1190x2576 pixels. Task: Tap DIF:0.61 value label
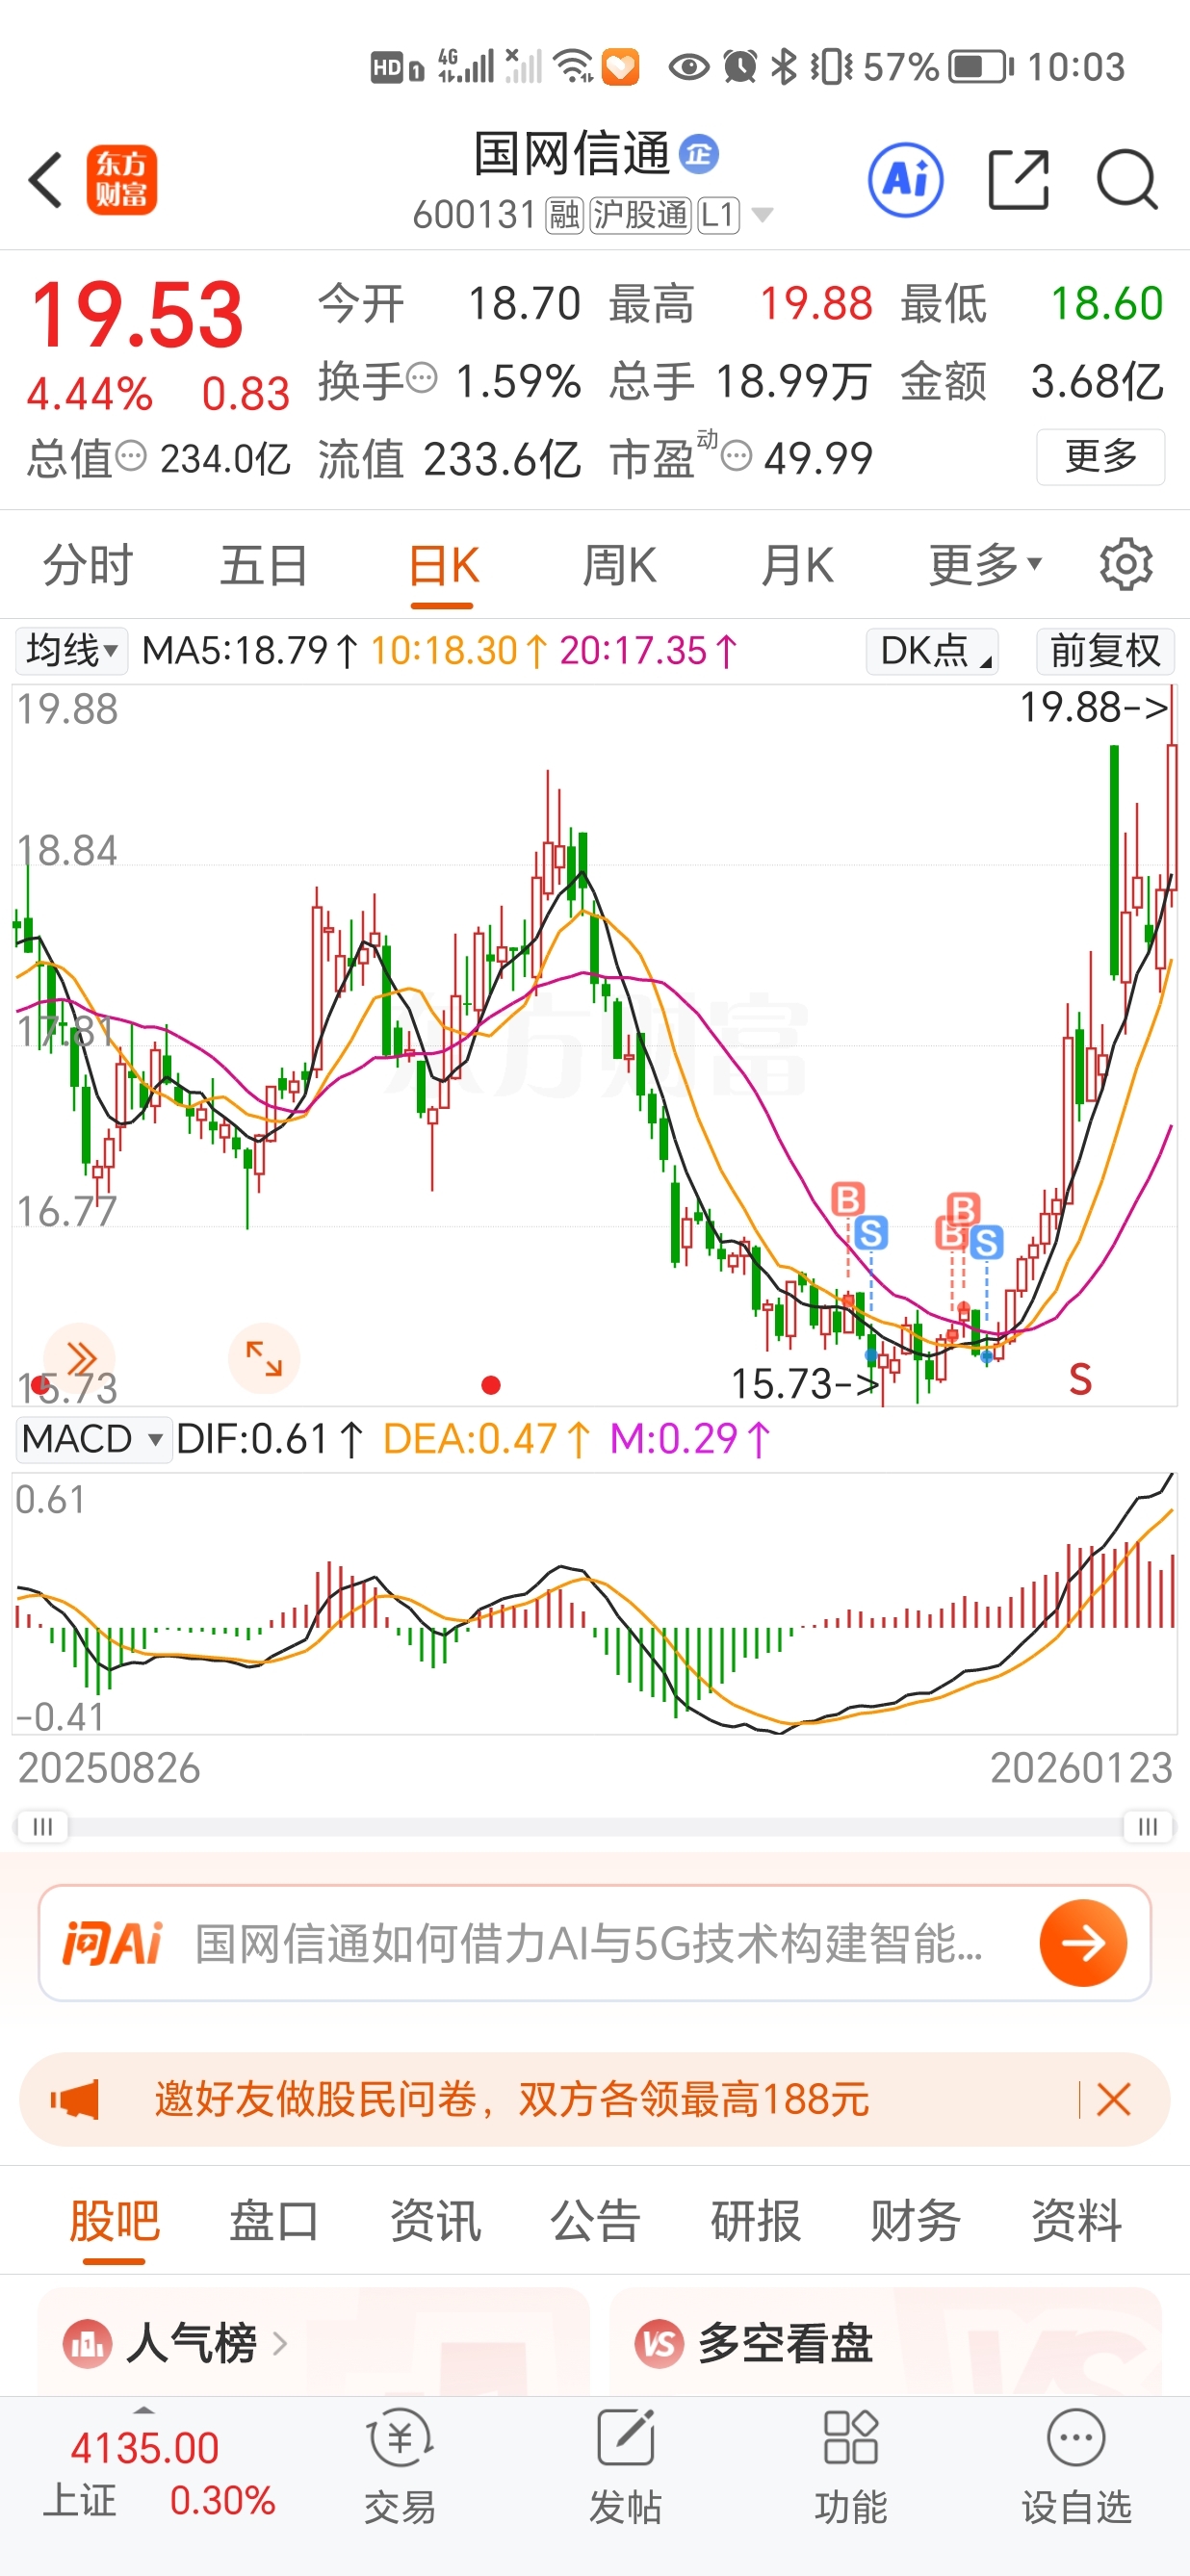pyautogui.click(x=268, y=1439)
